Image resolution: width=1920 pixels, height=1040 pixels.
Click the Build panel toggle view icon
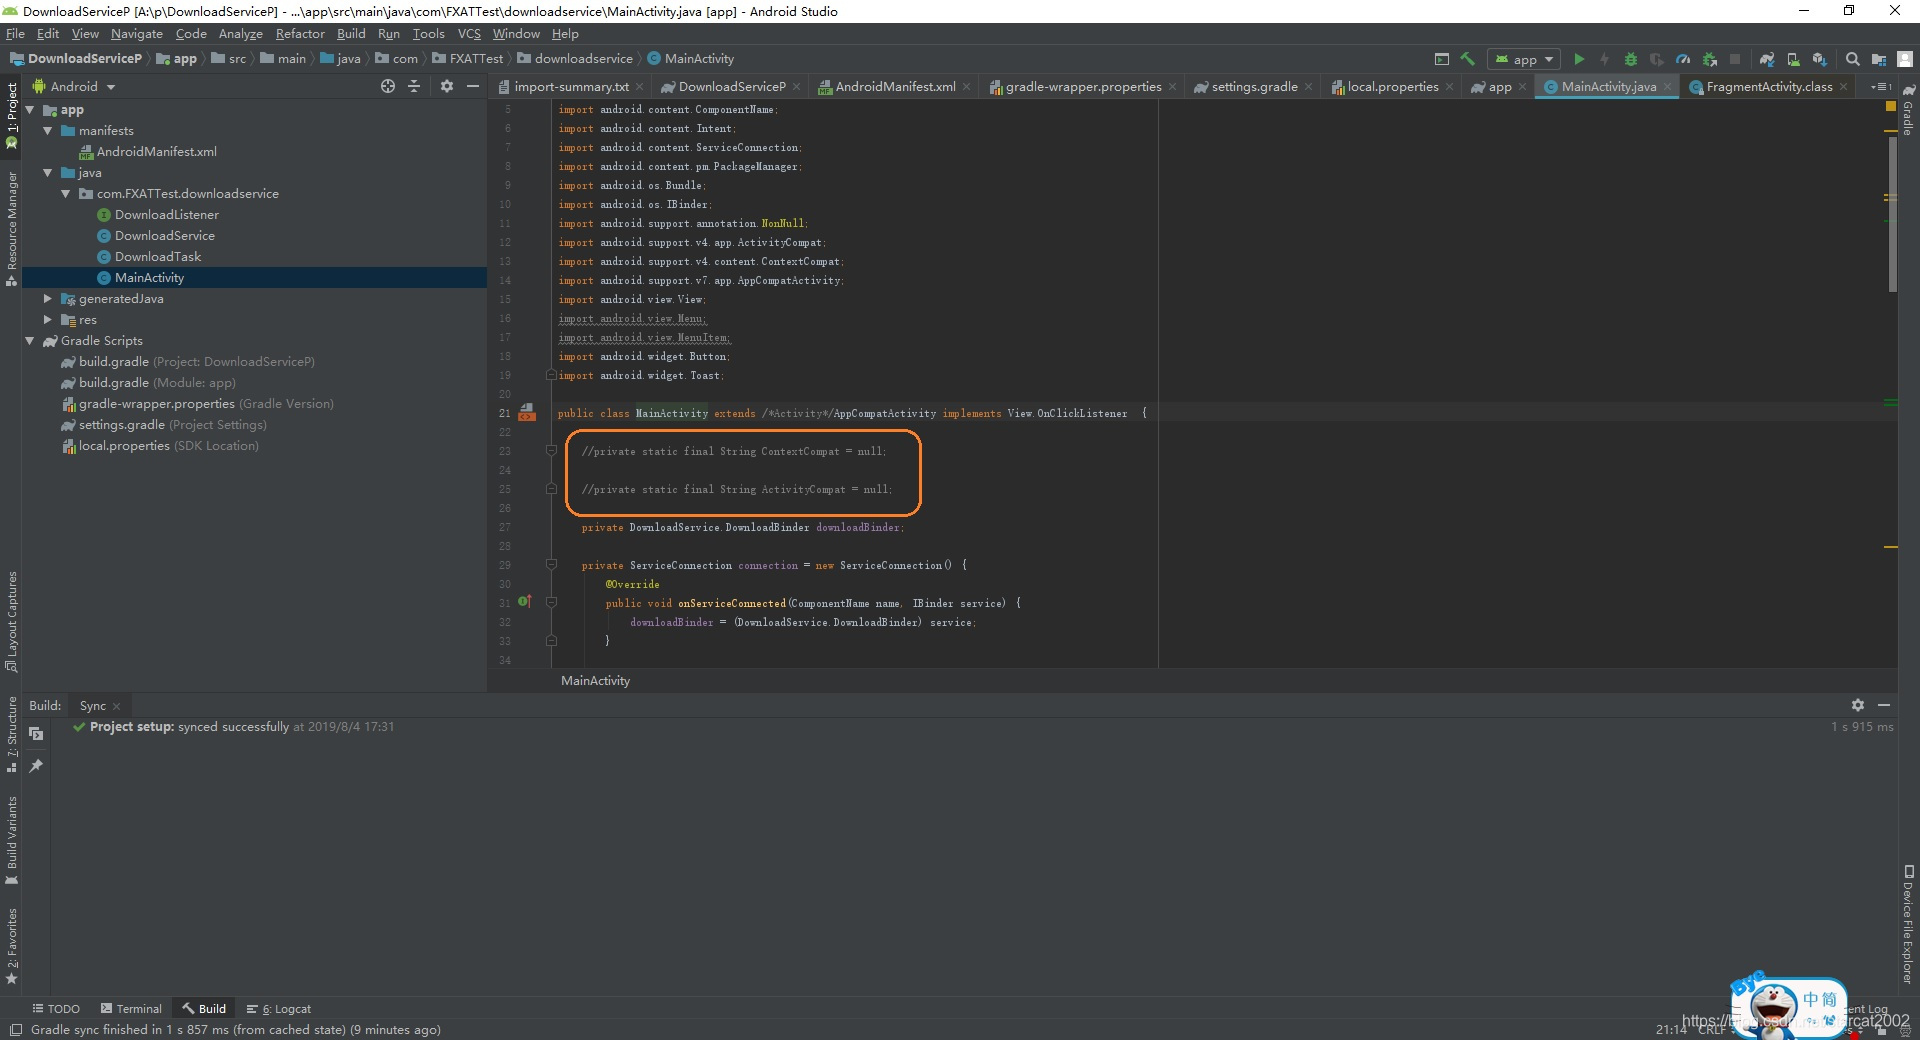36,734
